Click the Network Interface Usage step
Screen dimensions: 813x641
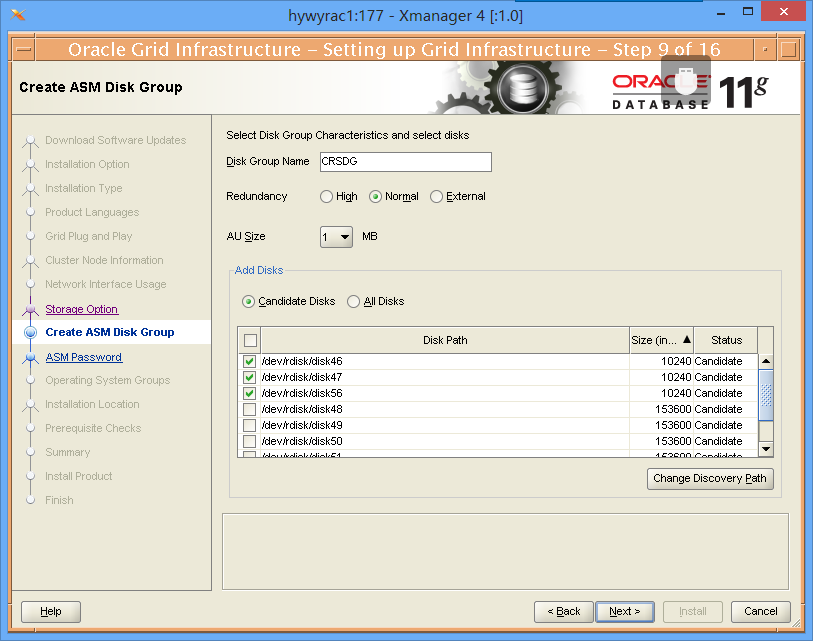[106, 284]
